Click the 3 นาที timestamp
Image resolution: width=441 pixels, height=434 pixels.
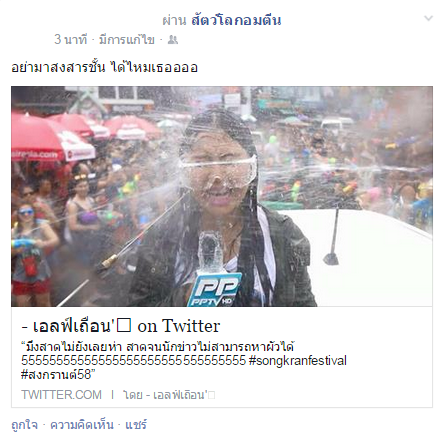(x=71, y=40)
